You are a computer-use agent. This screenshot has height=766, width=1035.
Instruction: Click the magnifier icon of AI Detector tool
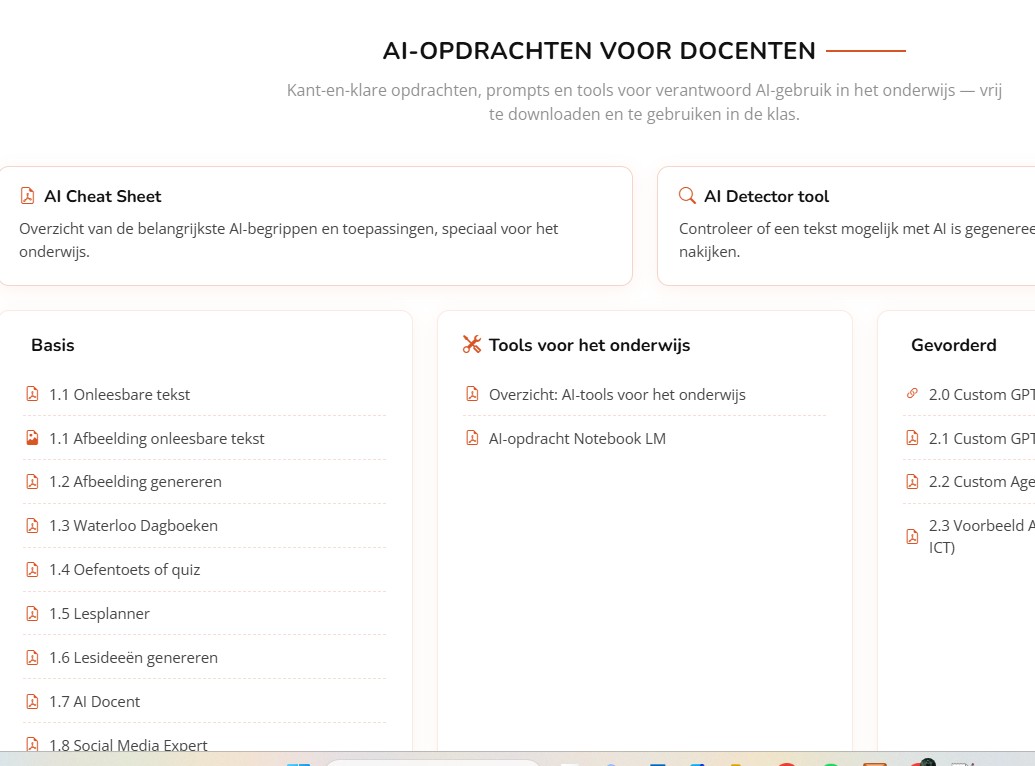[687, 196]
